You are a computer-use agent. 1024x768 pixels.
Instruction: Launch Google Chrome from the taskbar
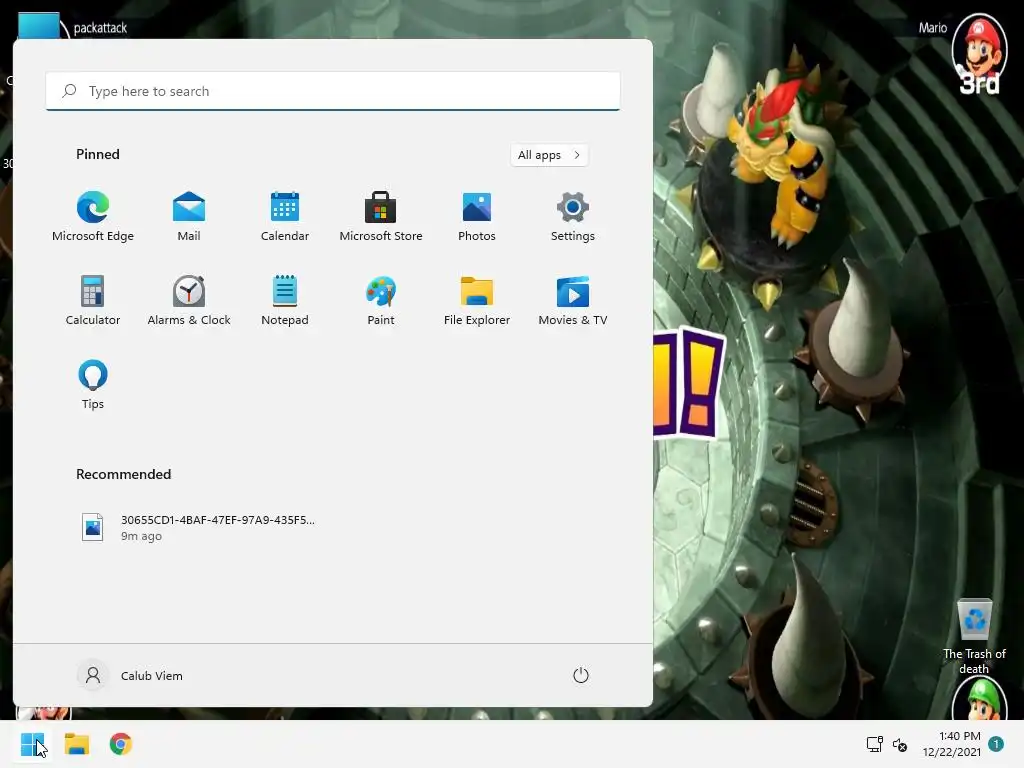(x=121, y=744)
